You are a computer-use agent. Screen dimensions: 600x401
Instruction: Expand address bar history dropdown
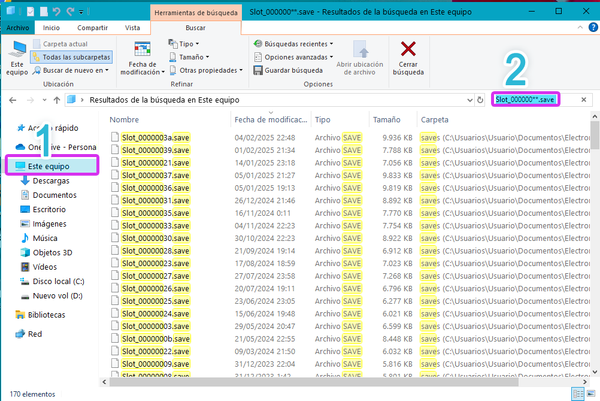pos(470,100)
